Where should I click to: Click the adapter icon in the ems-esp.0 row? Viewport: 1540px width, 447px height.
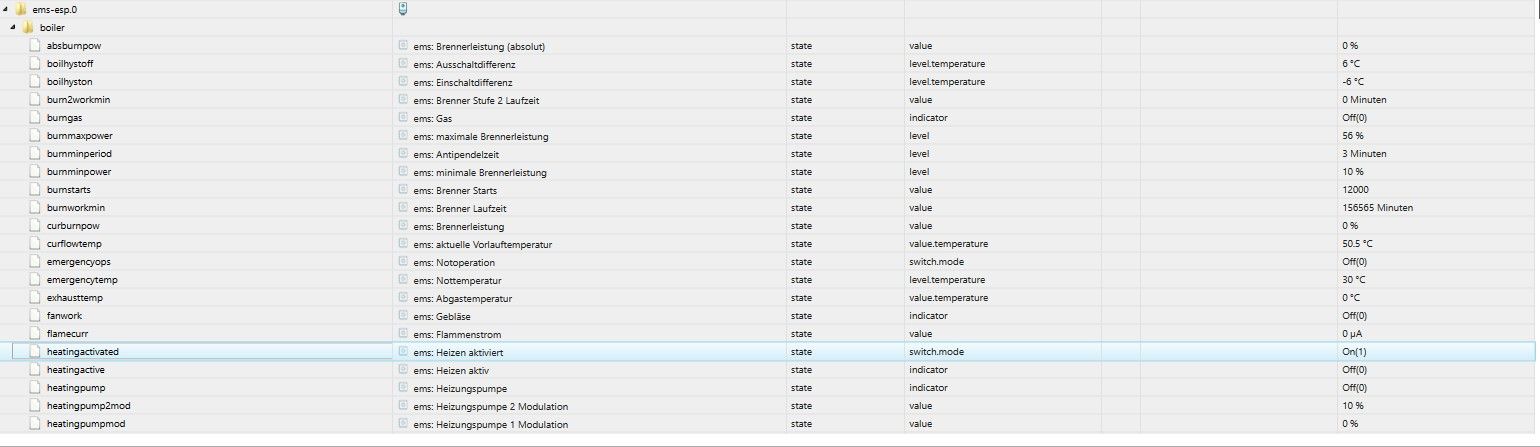pos(403,8)
